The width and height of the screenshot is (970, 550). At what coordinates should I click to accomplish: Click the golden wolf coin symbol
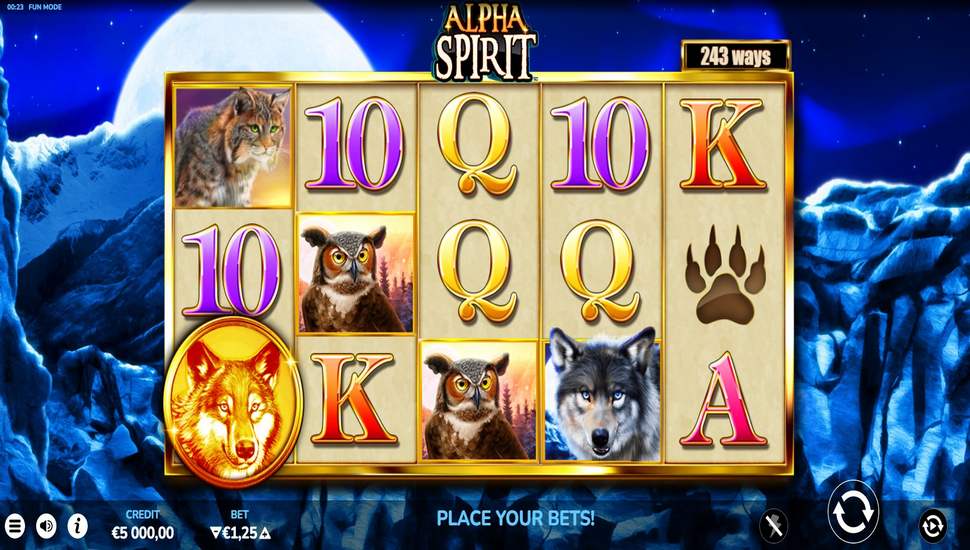tap(233, 402)
